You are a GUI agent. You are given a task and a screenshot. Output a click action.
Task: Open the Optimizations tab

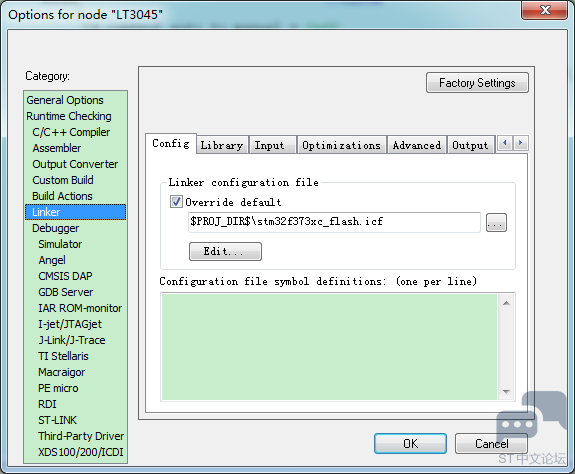(x=341, y=145)
